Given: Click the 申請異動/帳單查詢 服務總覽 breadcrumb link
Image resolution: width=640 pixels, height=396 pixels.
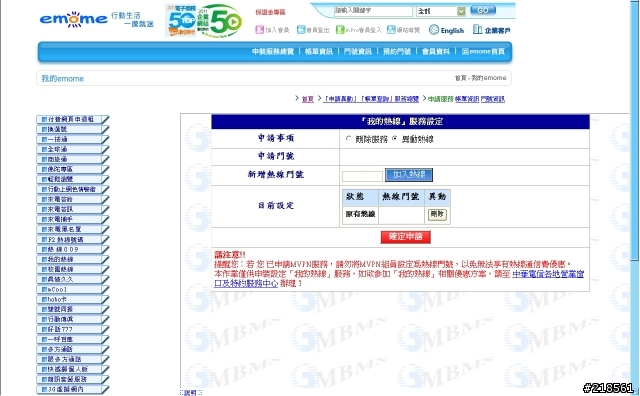Looking at the screenshot, I should (371, 99).
